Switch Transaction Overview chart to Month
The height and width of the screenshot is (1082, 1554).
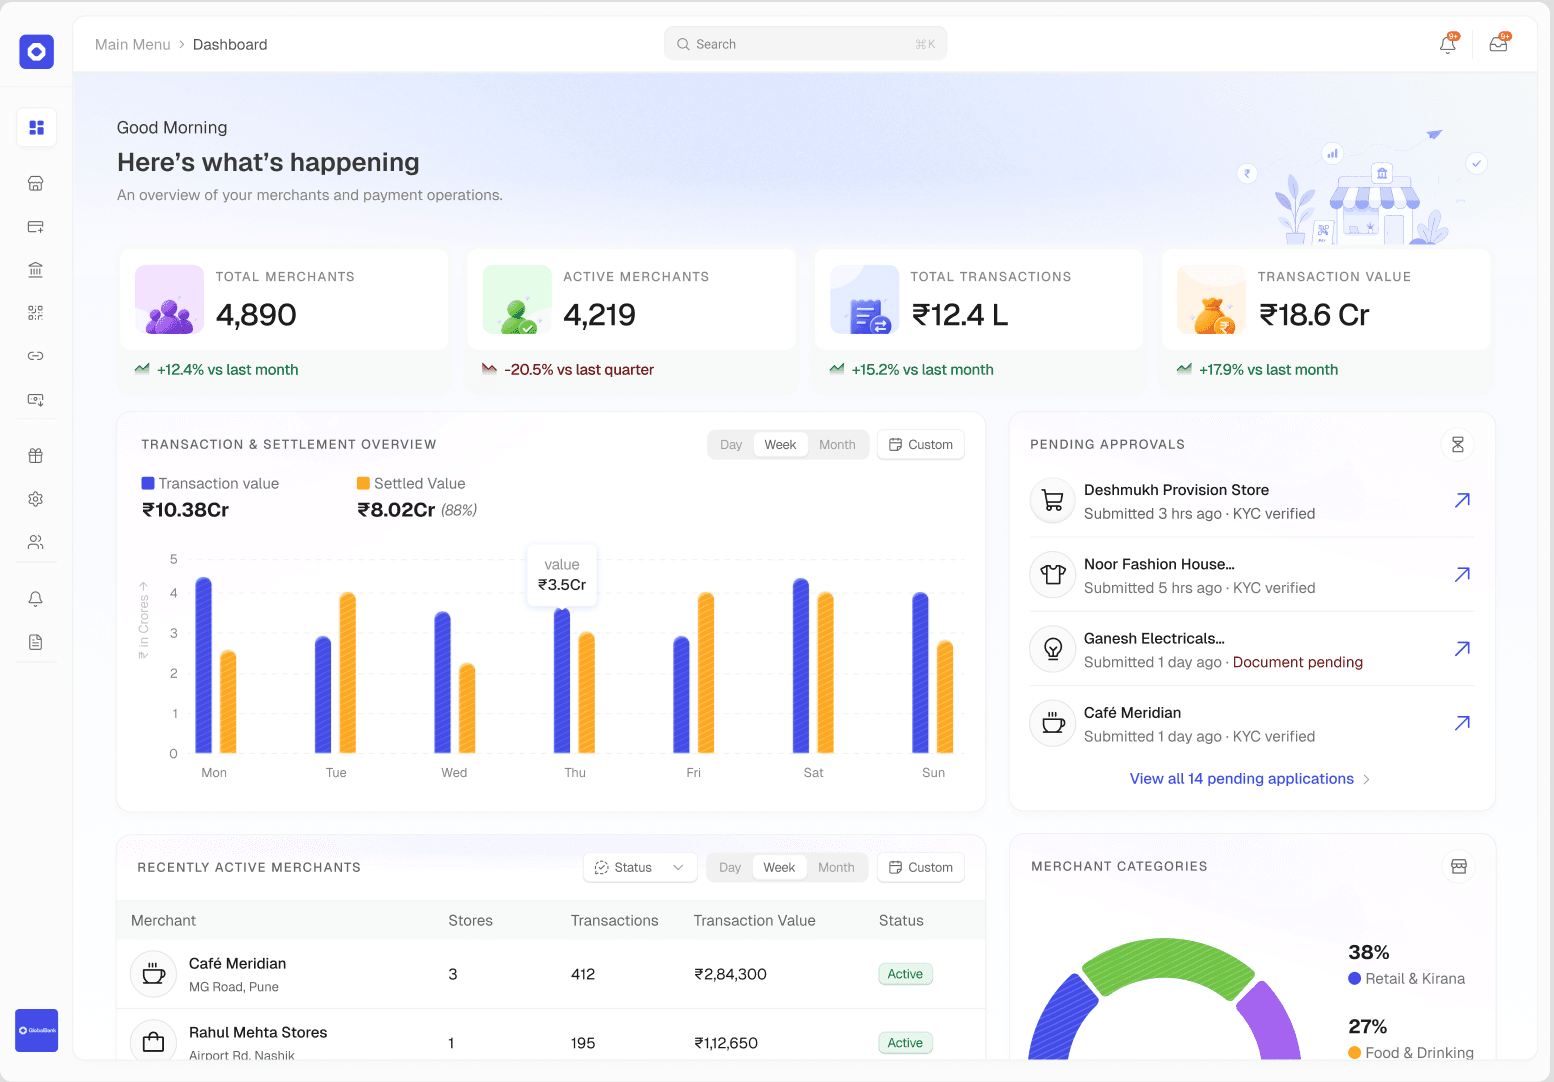click(x=837, y=445)
